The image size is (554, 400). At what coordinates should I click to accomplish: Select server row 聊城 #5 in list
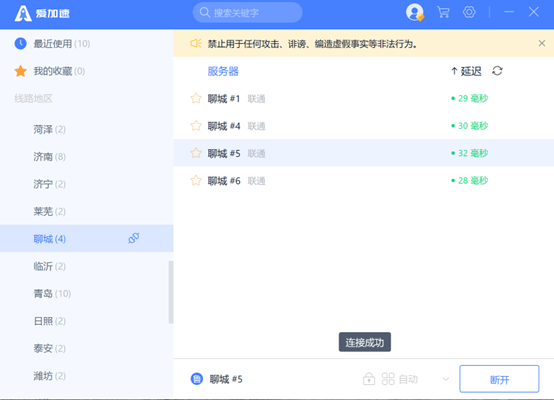pyautogui.click(x=364, y=153)
